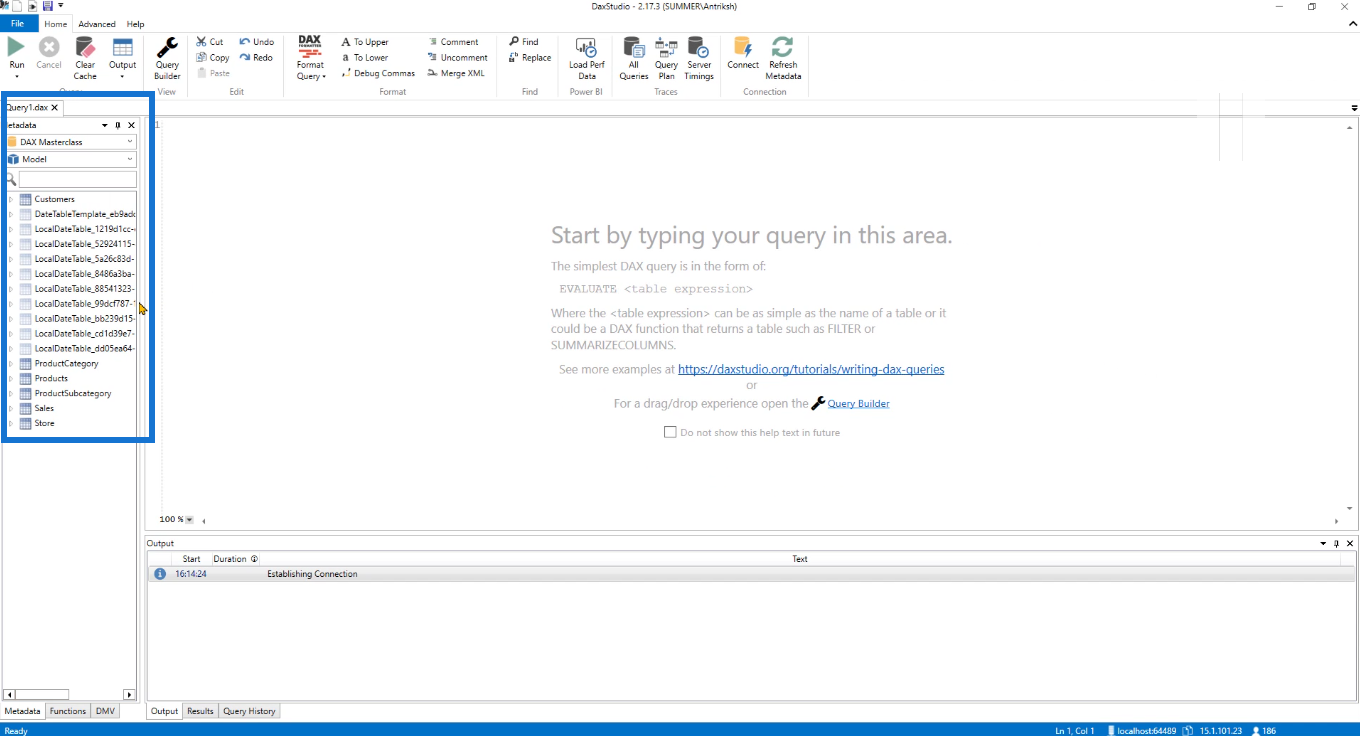This screenshot has width=1360, height=736.
Task: Switch to the Metadata panel tab
Action: tap(23, 711)
